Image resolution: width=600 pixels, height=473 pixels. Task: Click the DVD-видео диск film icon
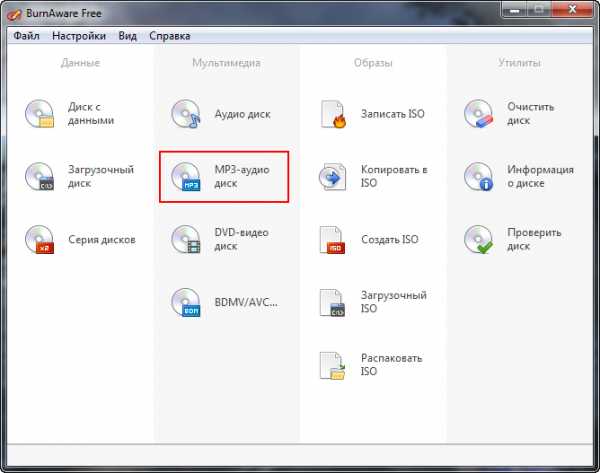tap(186, 240)
